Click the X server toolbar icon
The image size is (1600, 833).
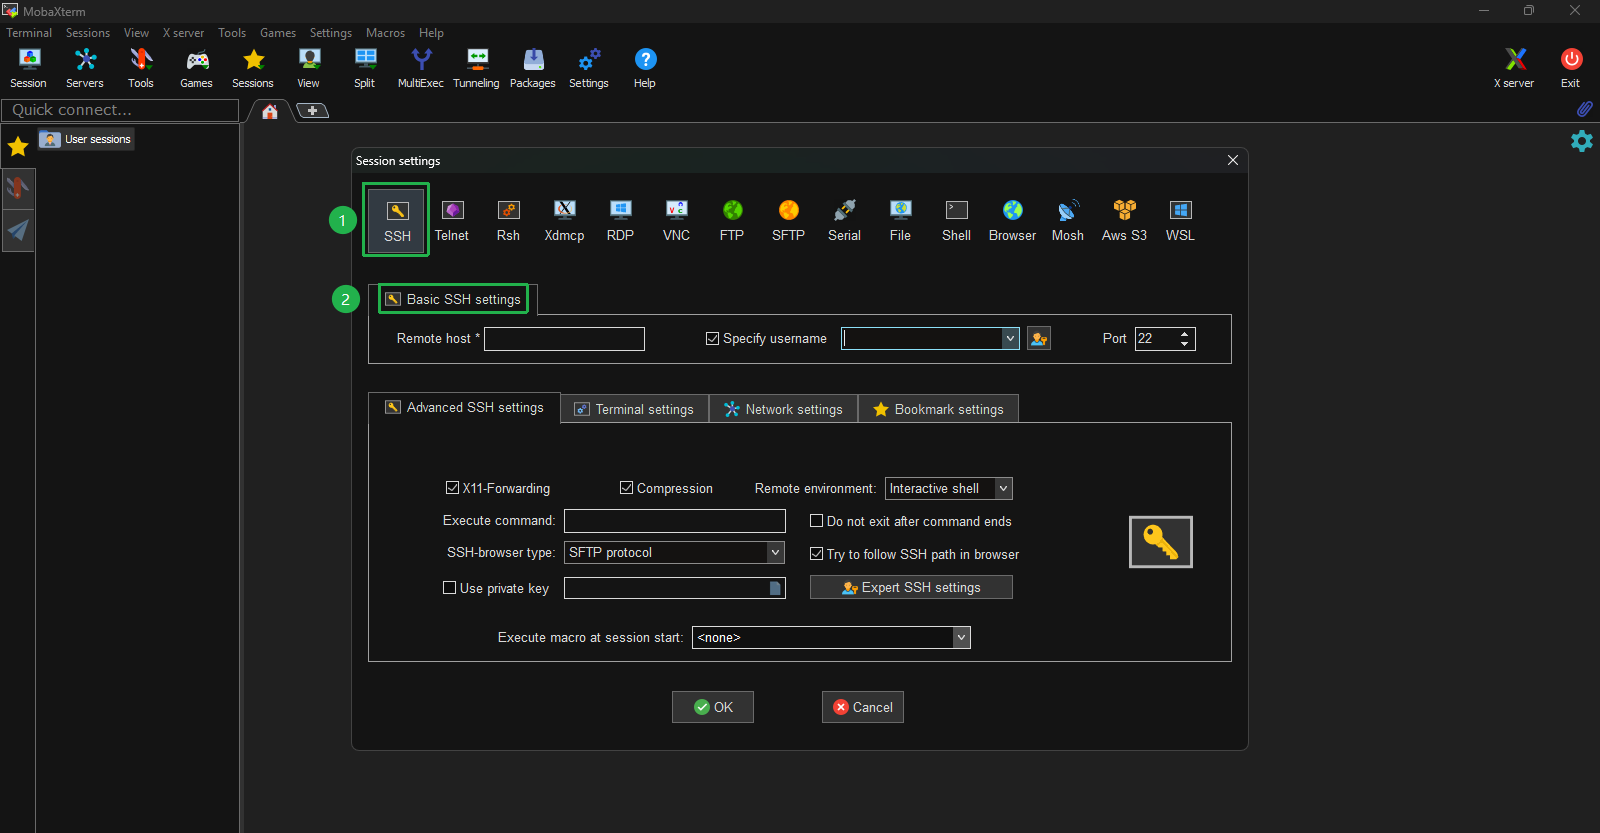(x=1515, y=69)
